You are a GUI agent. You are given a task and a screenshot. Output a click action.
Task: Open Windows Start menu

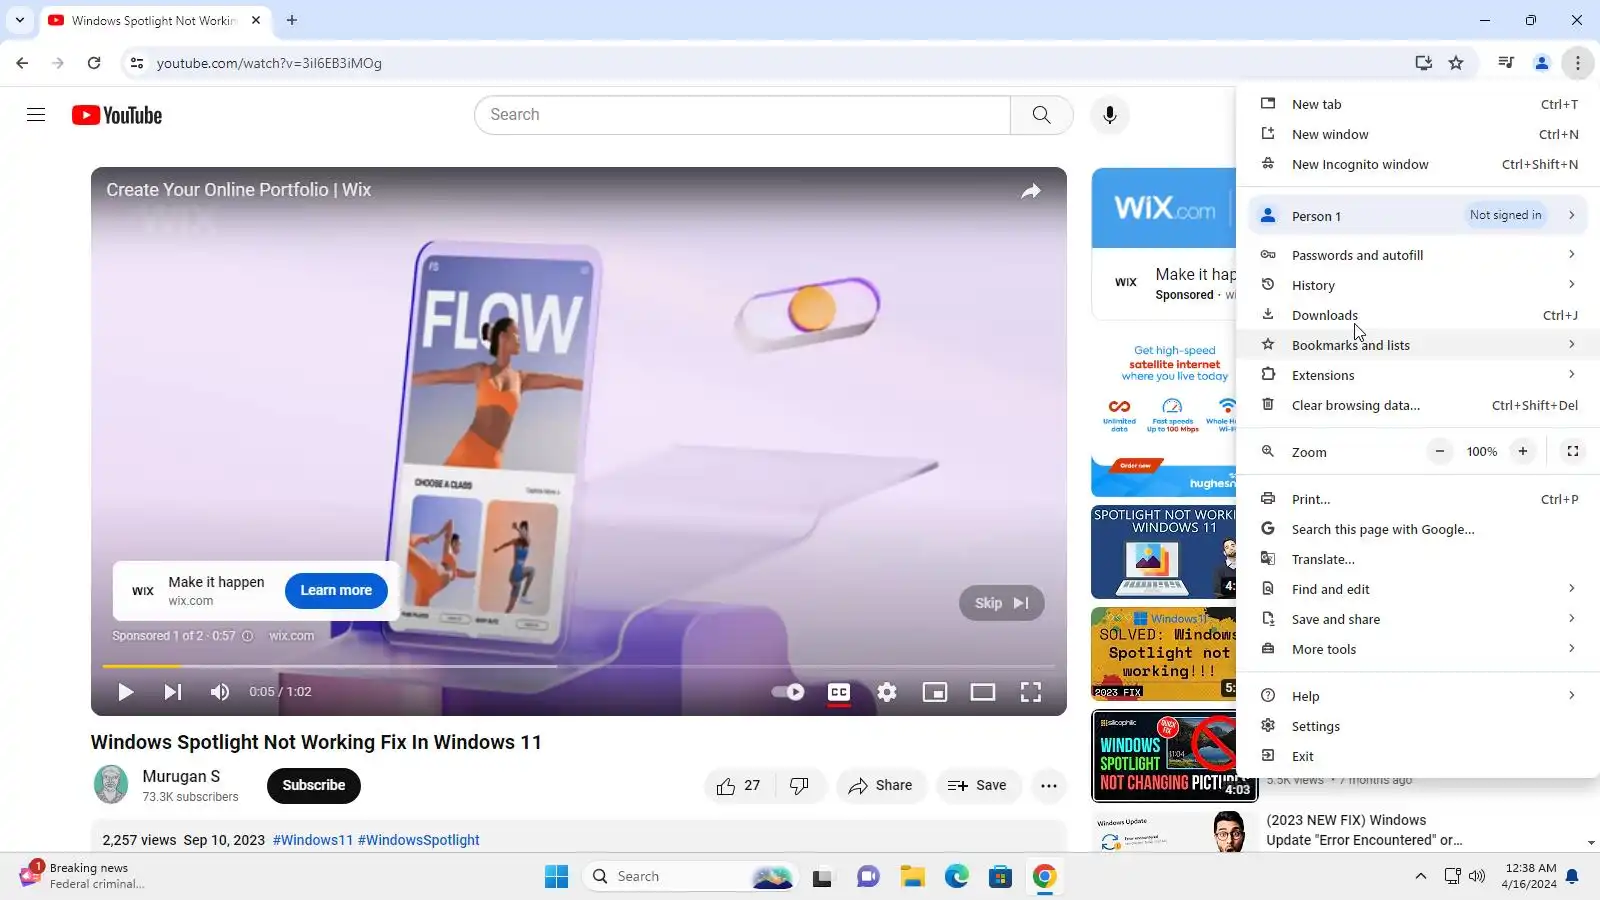pyautogui.click(x=556, y=877)
